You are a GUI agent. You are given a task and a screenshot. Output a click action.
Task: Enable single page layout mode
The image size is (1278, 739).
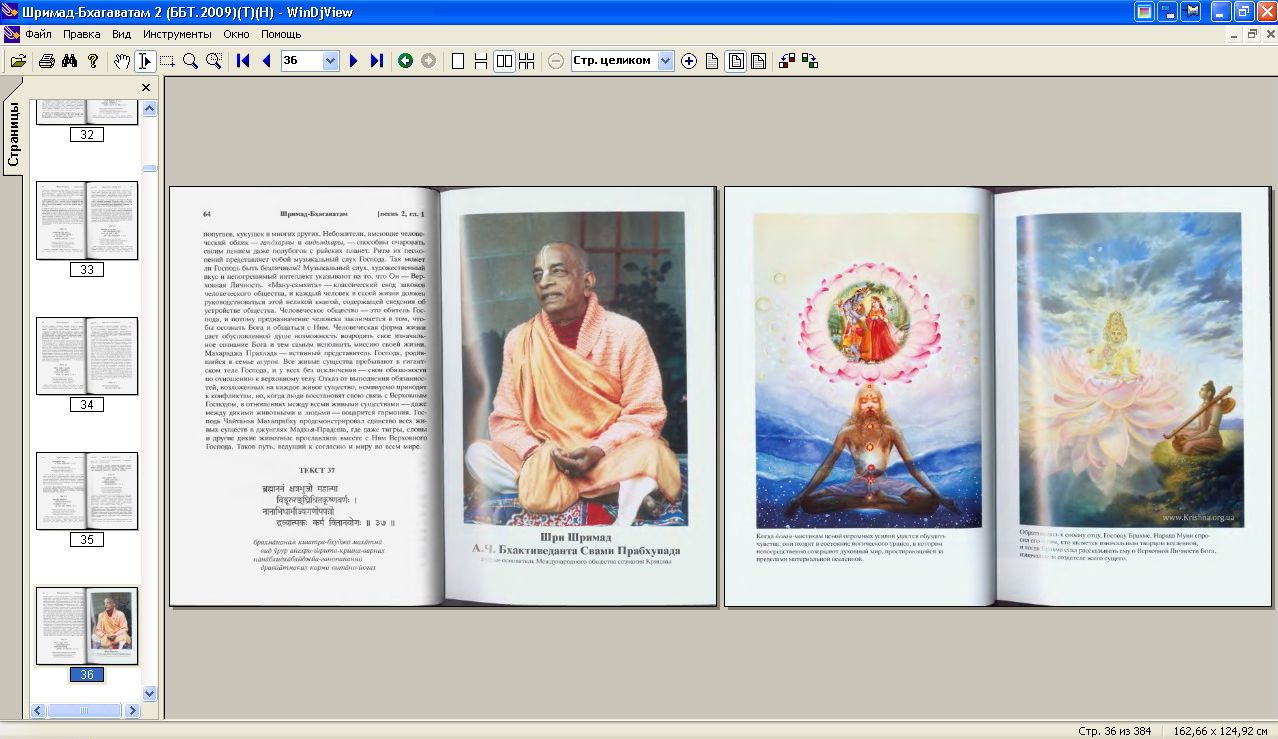[x=458, y=61]
